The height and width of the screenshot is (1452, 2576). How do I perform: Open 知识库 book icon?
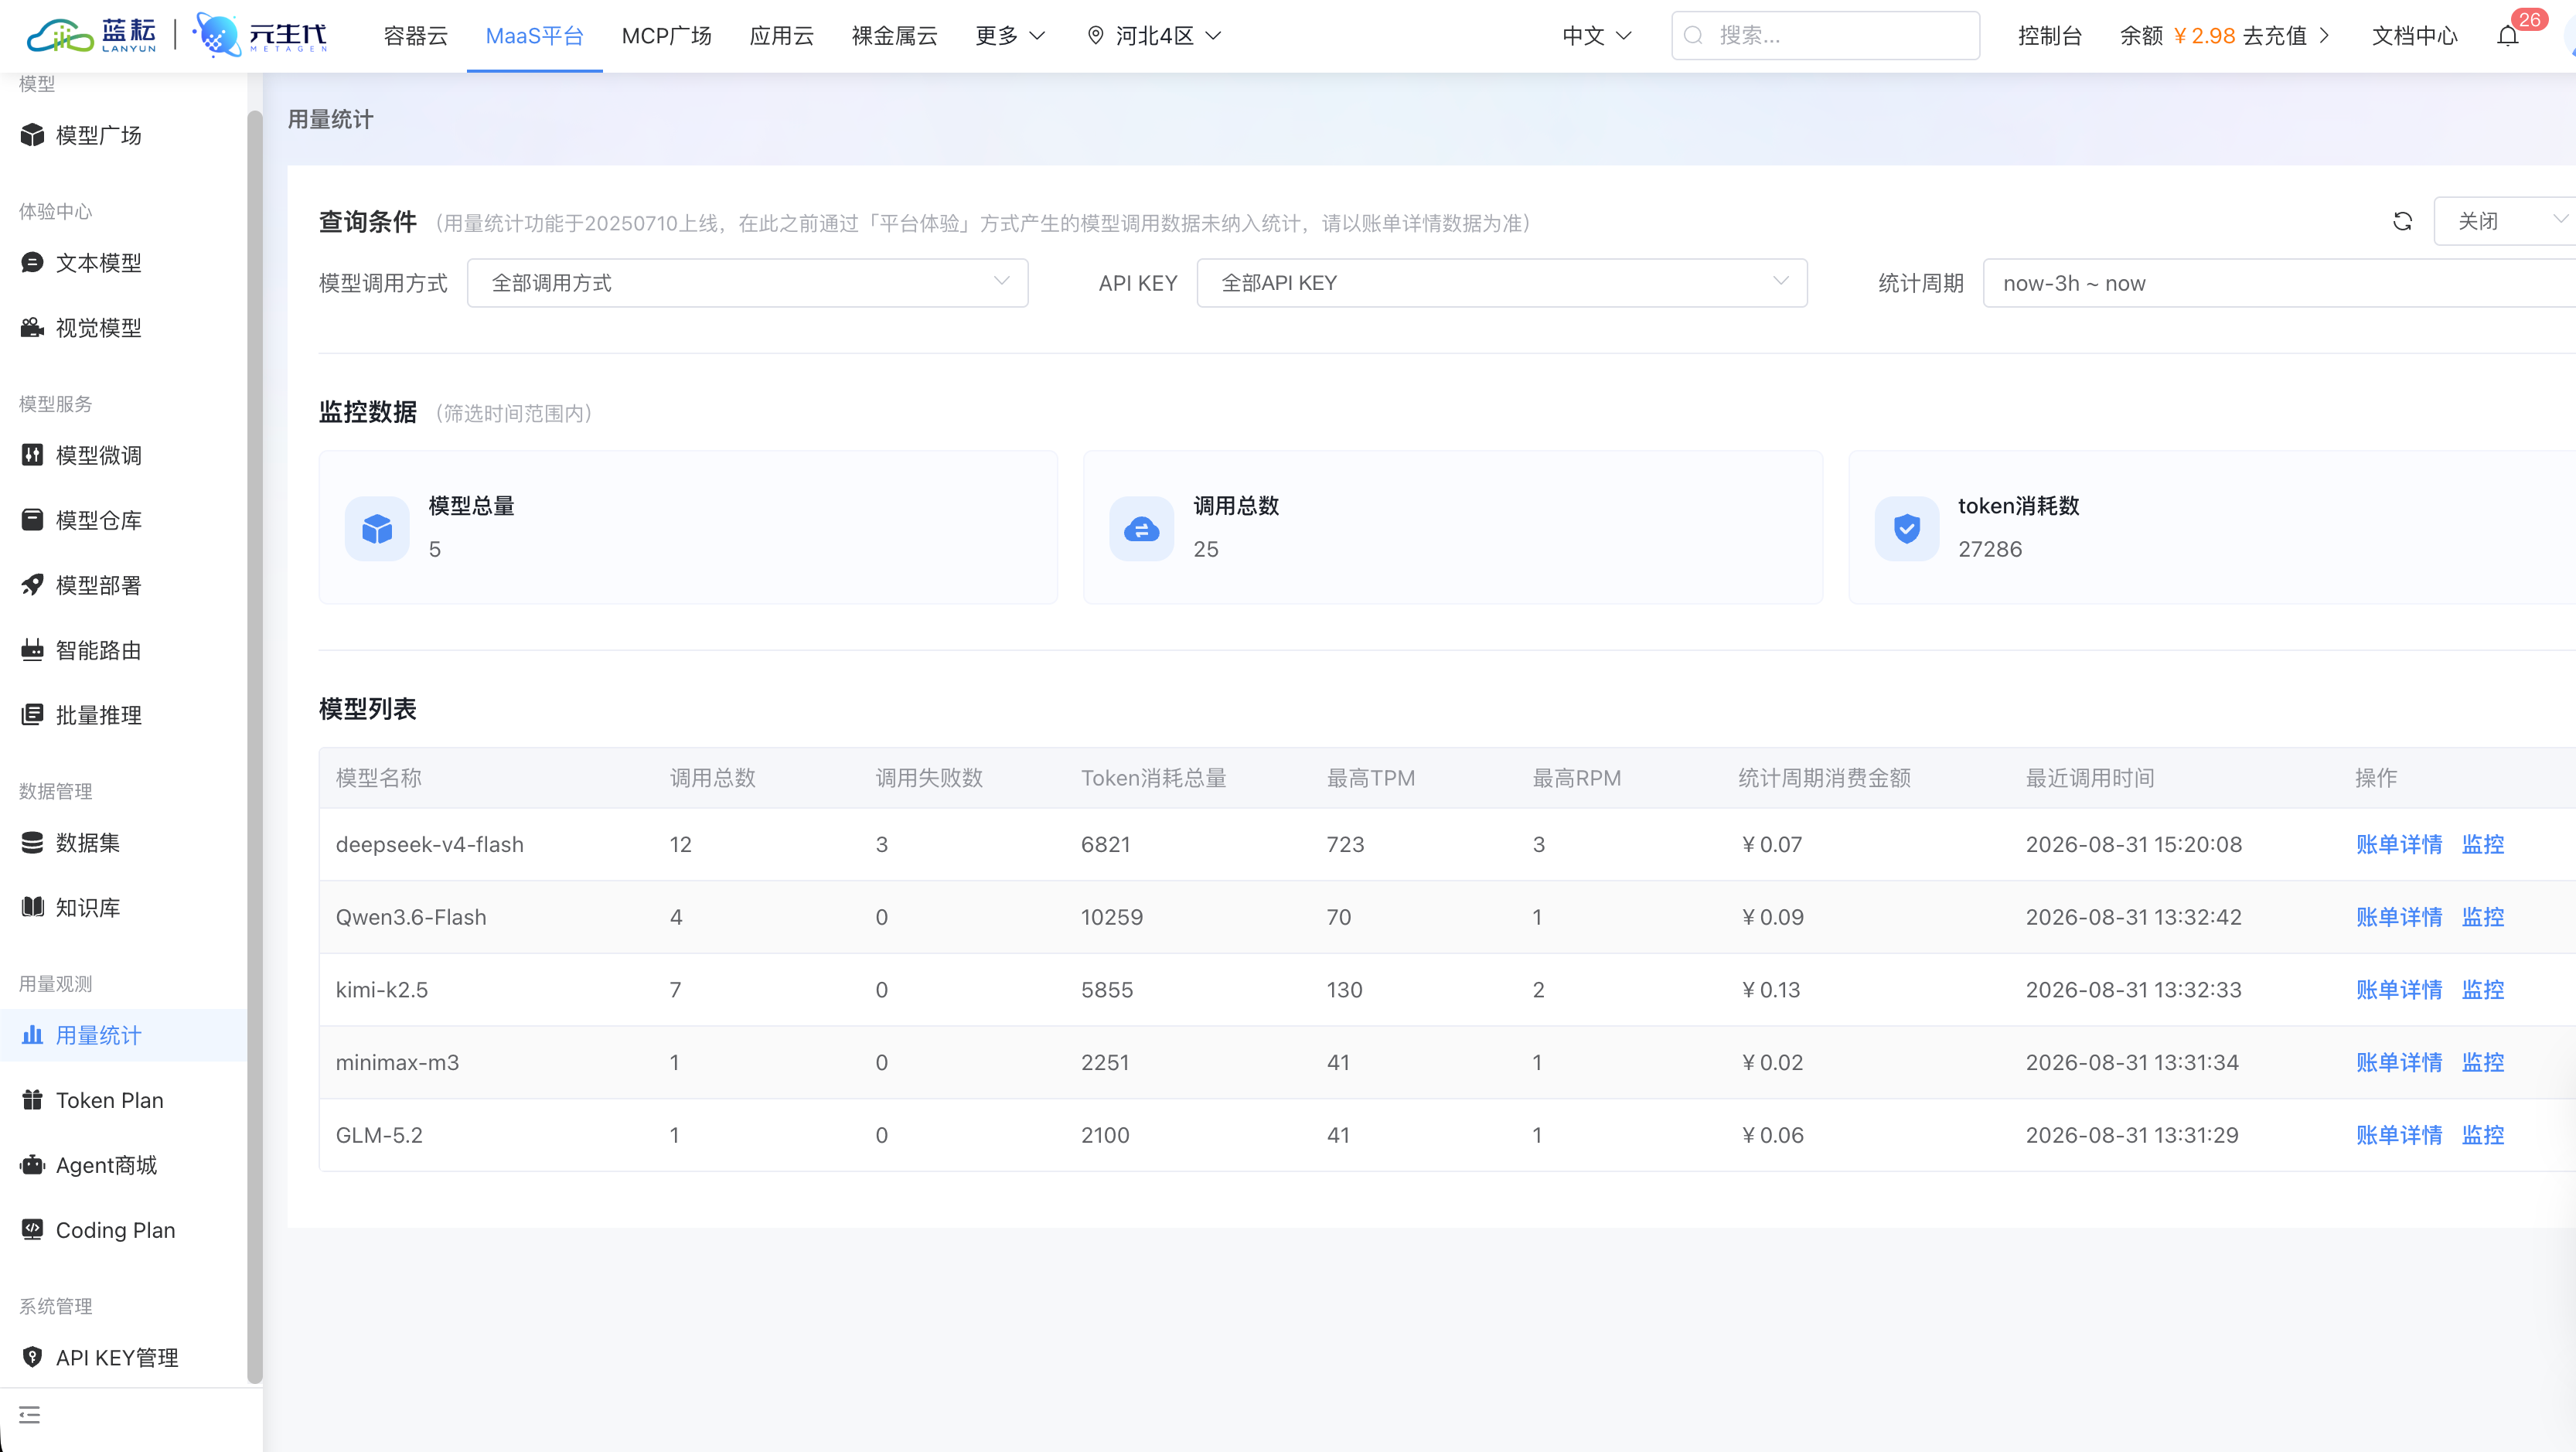(x=32, y=908)
